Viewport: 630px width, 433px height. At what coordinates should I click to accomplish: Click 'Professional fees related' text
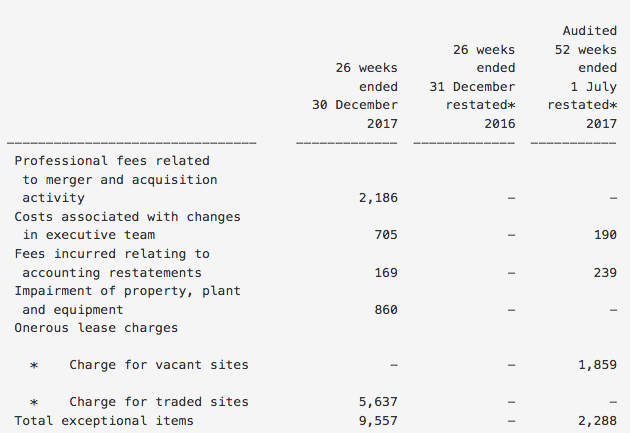[x=112, y=161]
